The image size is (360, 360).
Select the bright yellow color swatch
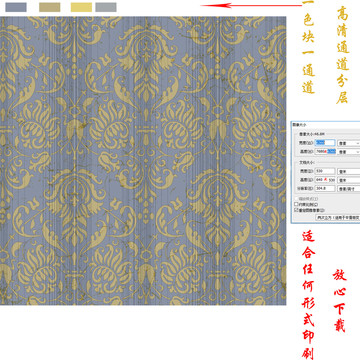coord(81,7)
